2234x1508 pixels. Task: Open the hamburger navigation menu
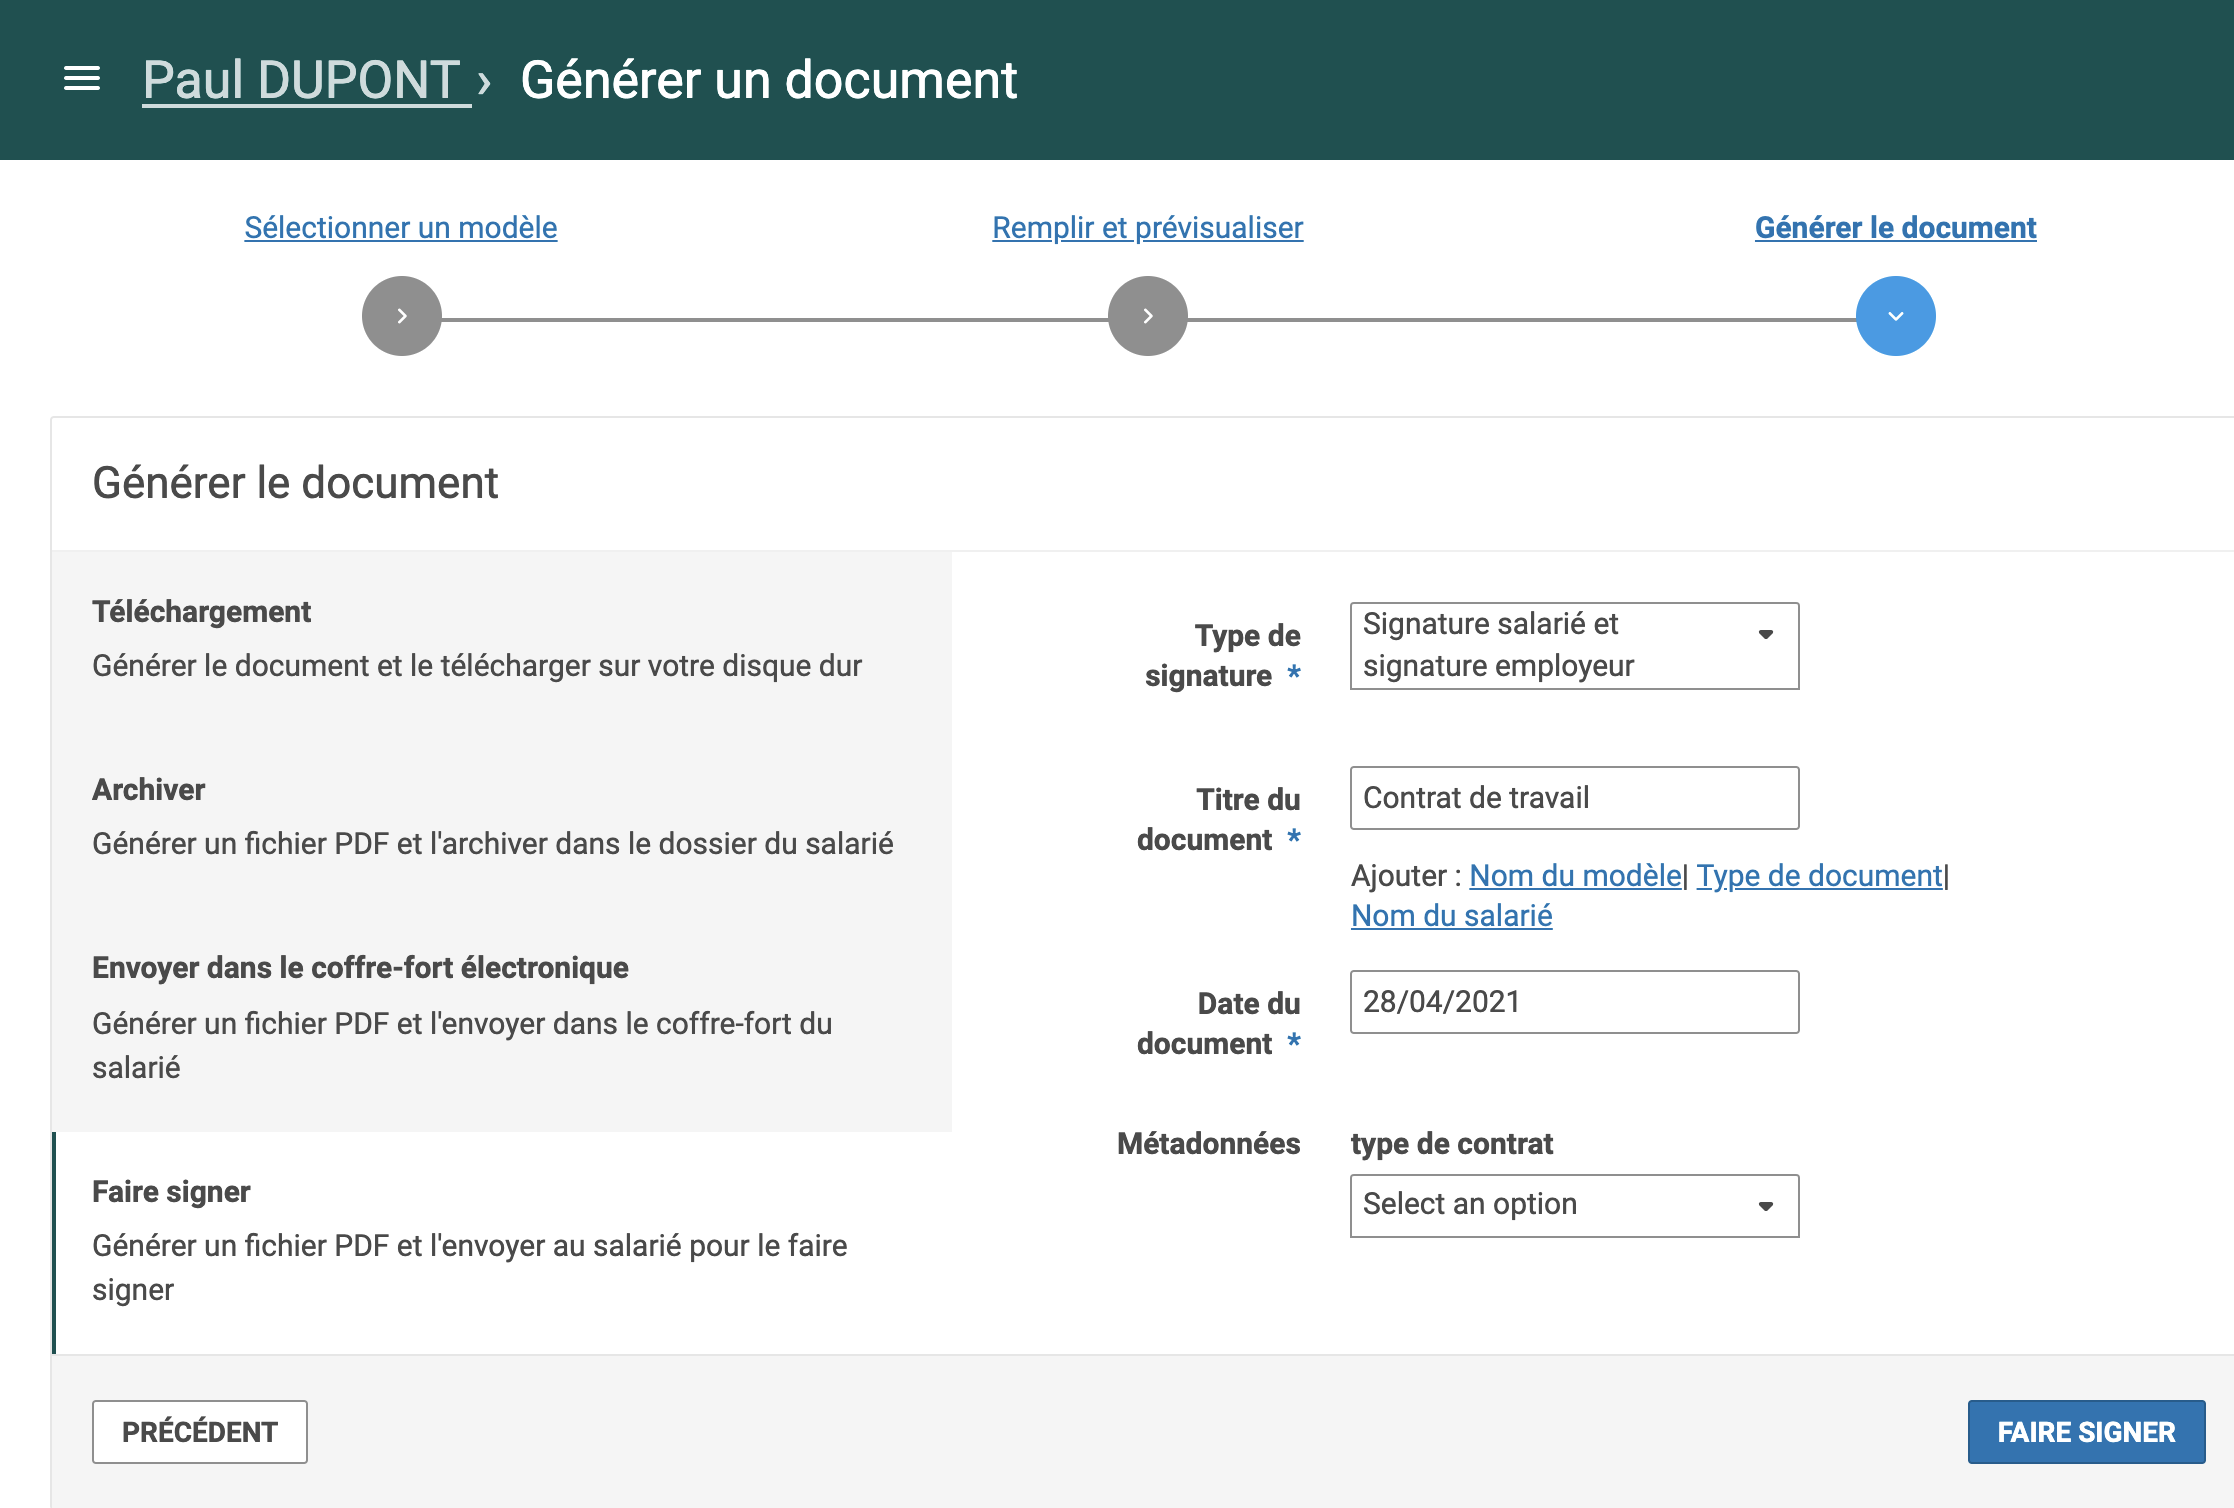tap(81, 80)
